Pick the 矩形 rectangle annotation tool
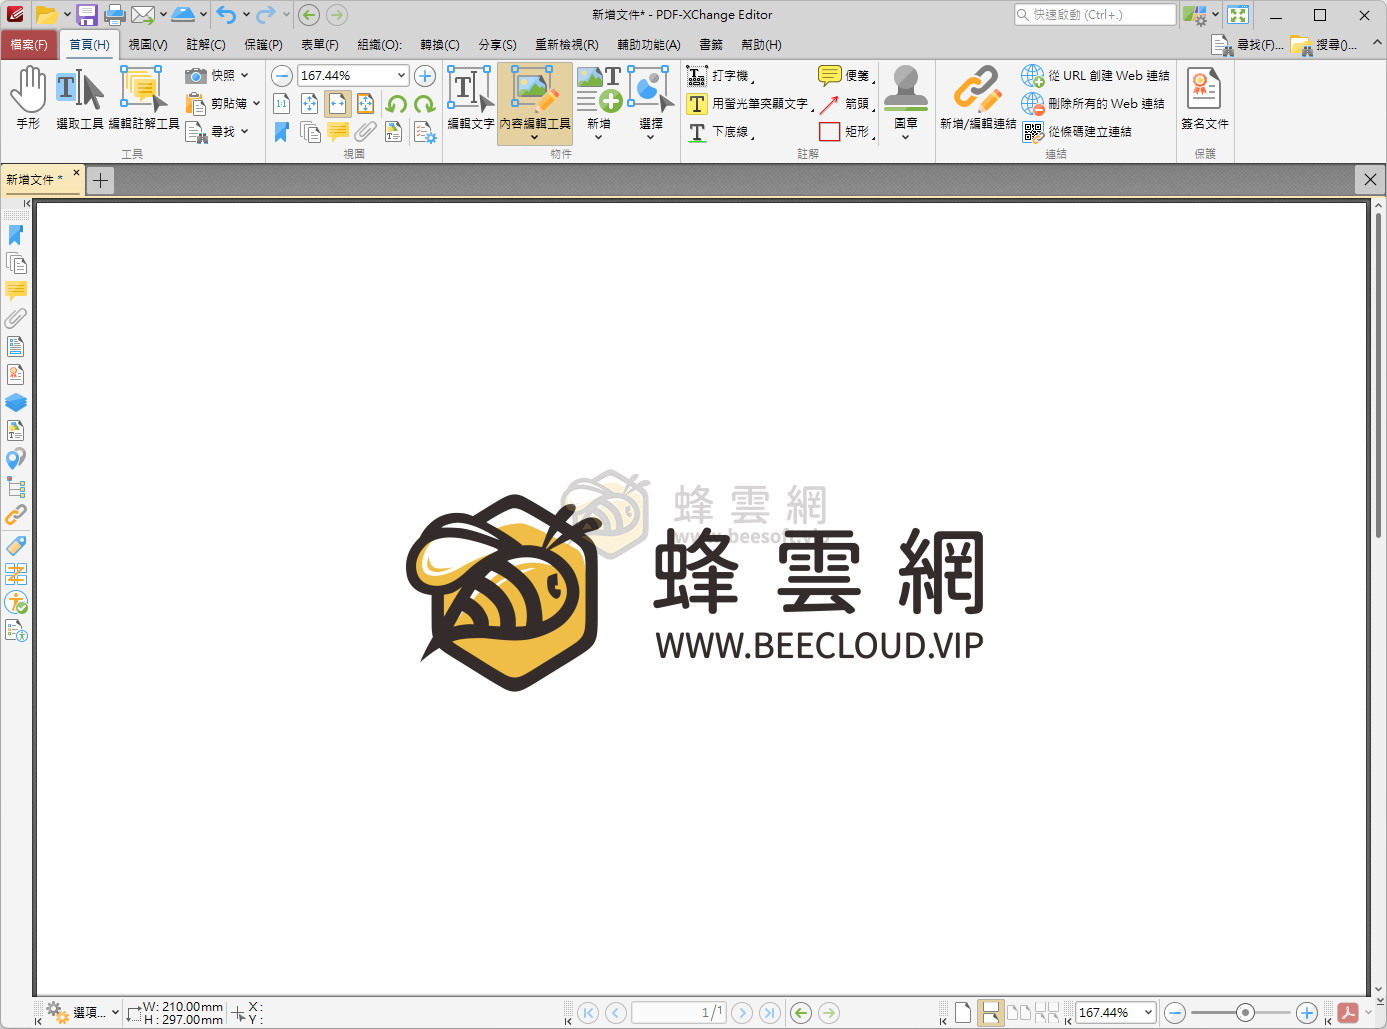 pos(845,132)
